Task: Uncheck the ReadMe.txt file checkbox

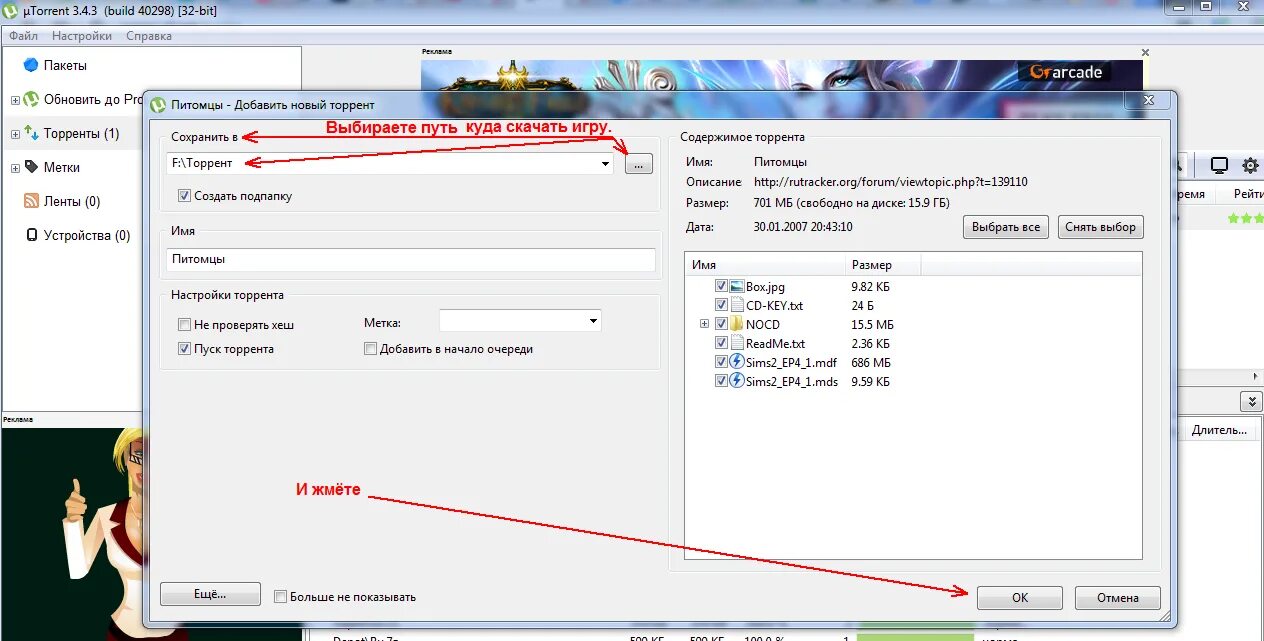Action: [721, 343]
